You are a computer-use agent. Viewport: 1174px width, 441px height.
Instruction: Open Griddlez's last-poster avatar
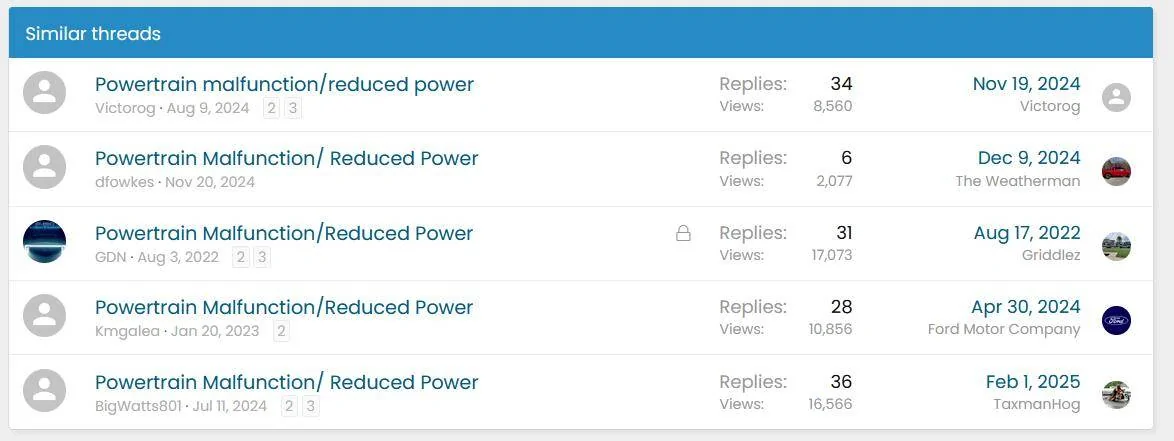1116,246
